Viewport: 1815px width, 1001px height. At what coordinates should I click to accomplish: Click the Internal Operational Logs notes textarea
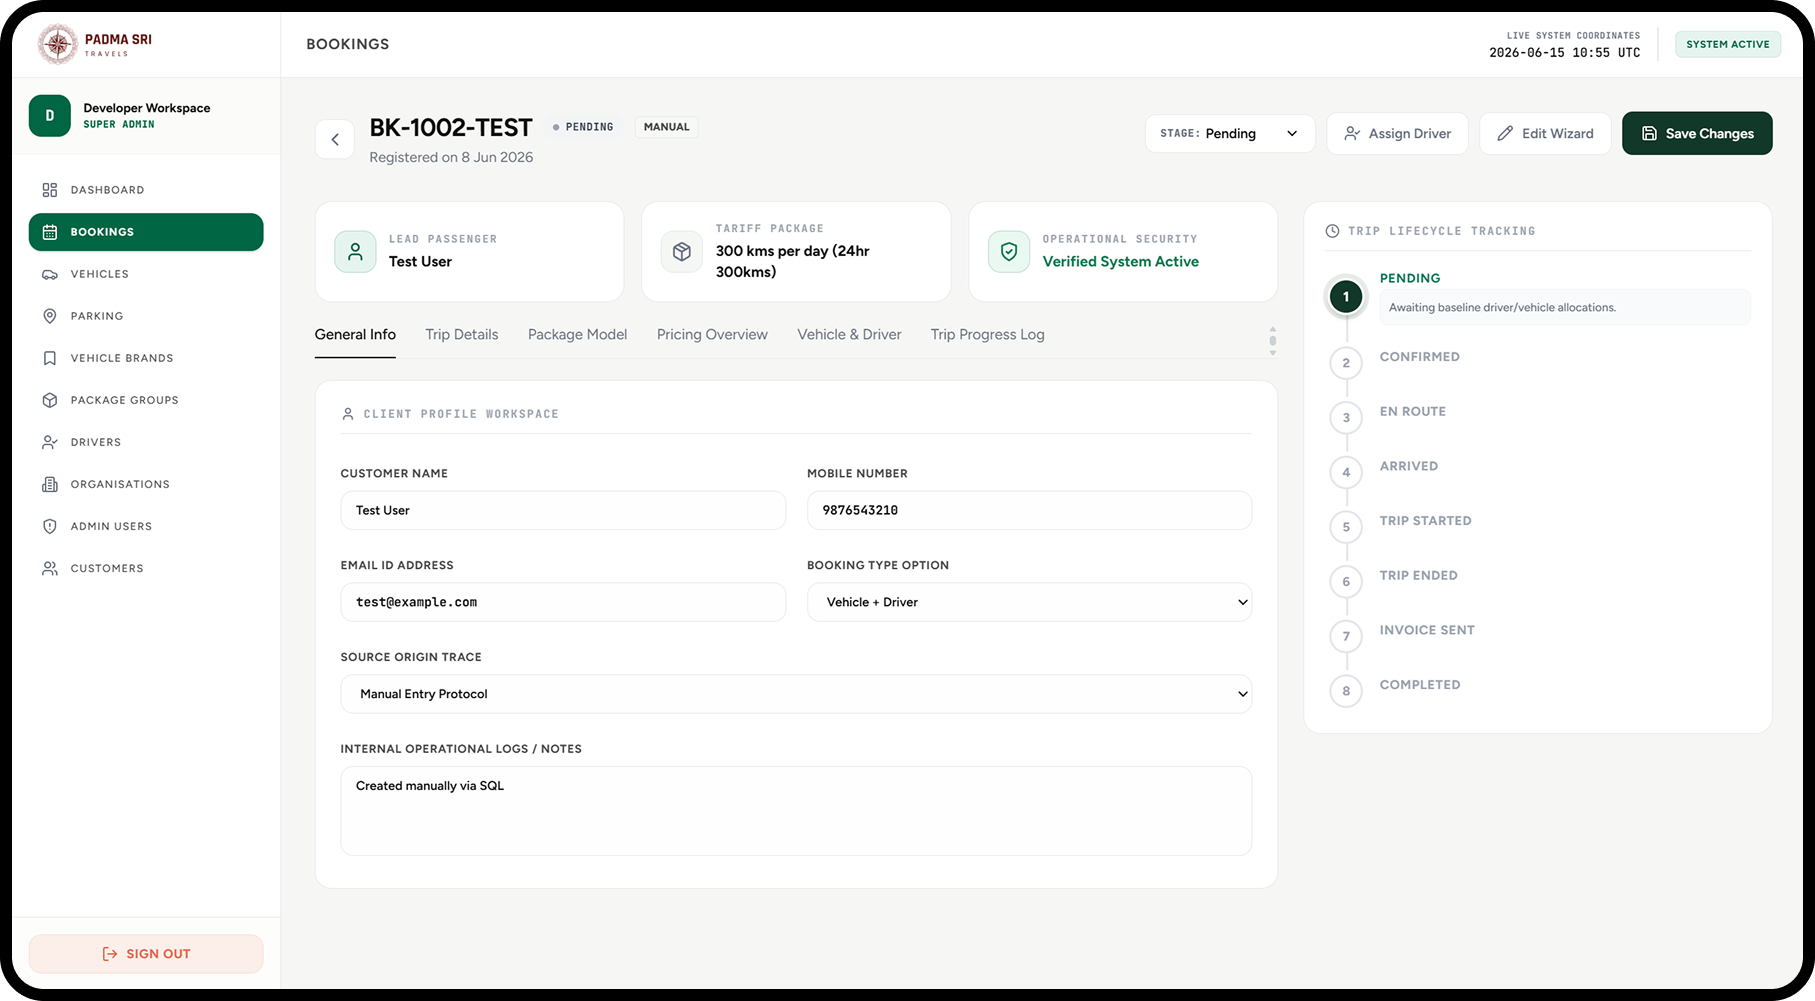pyautogui.click(x=796, y=811)
